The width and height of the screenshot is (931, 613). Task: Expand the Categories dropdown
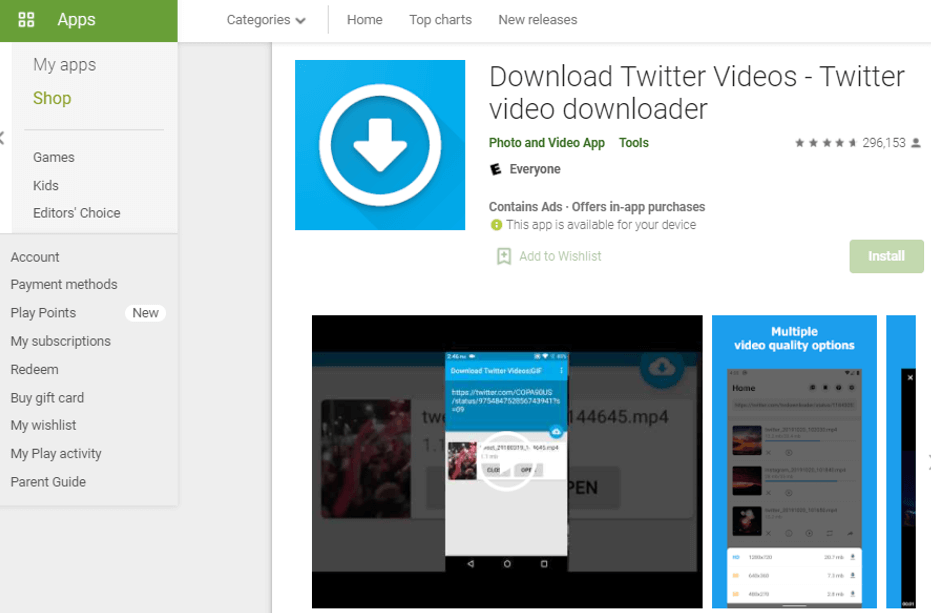coord(266,19)
